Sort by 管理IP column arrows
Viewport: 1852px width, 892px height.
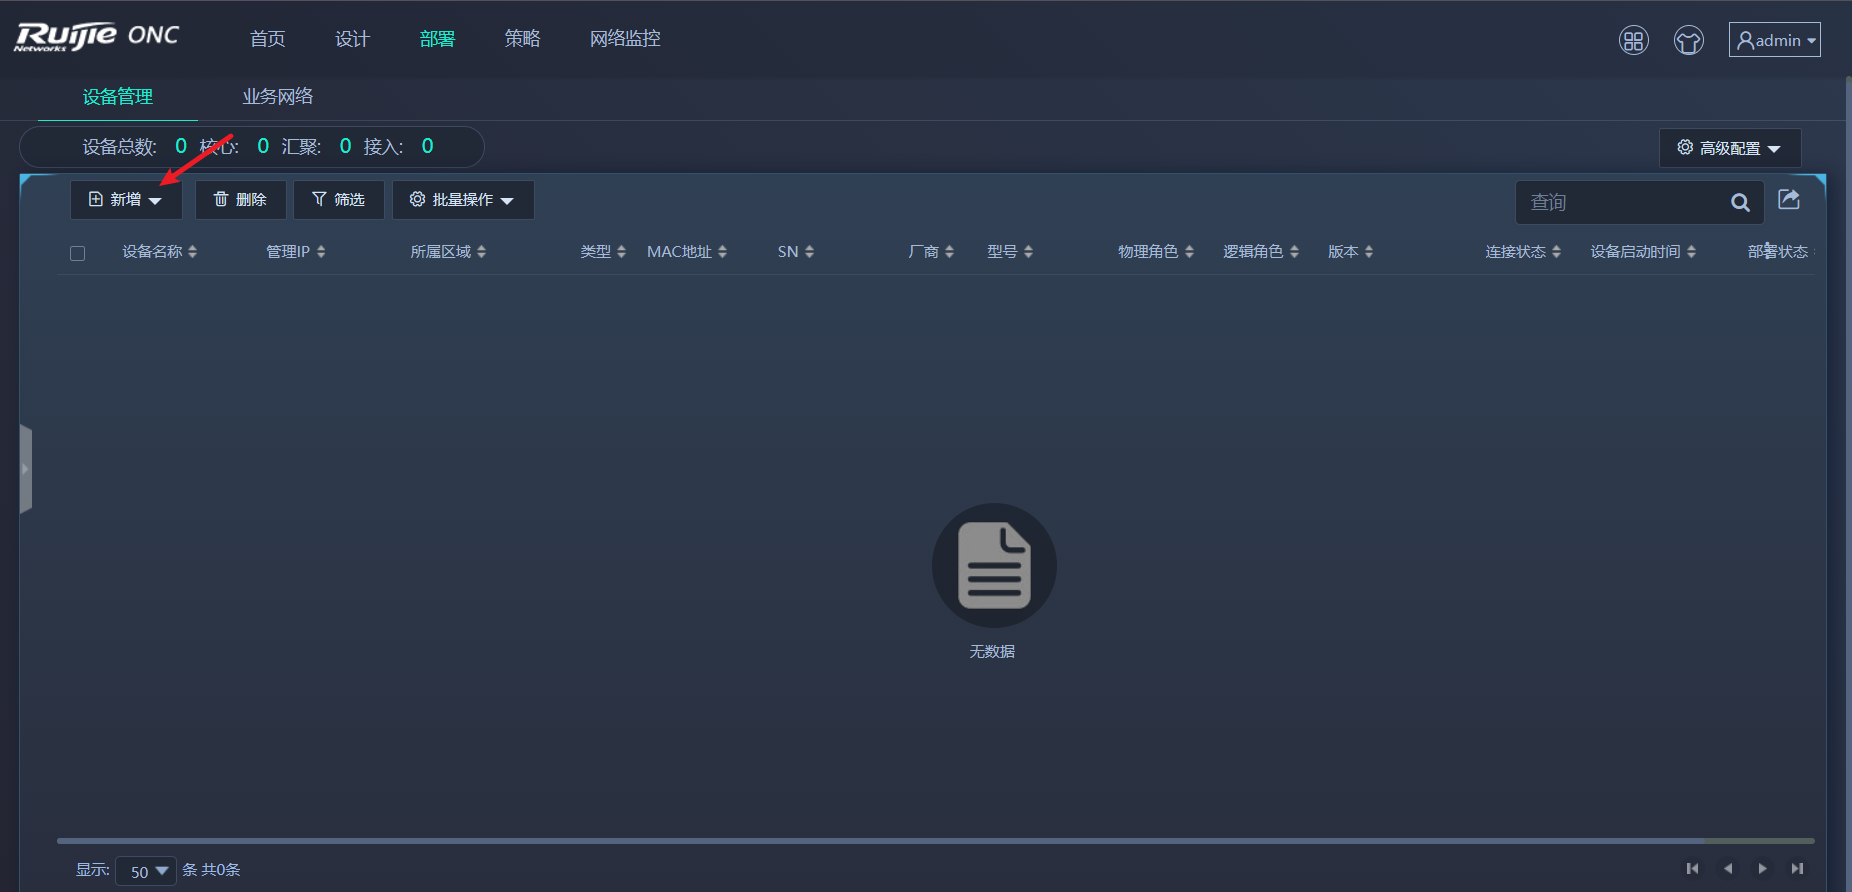[x=321, y=252]
